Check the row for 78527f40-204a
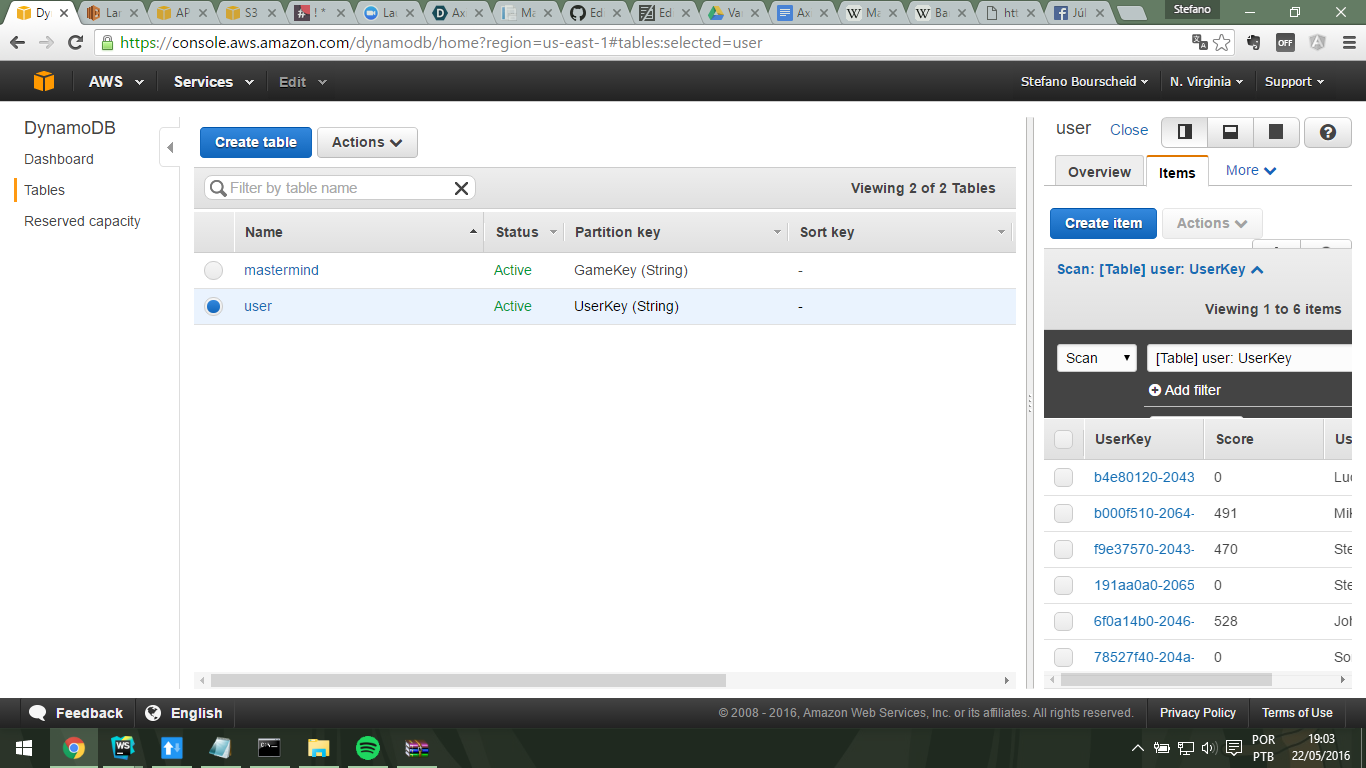Viewport: 1366px width, 768px height. pyautogui.click(x=1063, y=657)
